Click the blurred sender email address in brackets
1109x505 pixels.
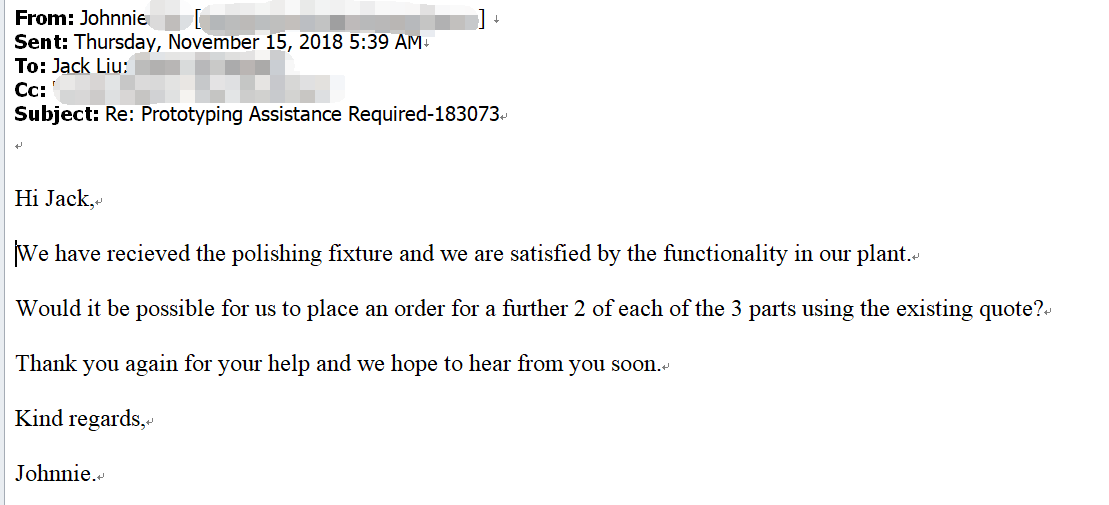click(x=340, y=19)
